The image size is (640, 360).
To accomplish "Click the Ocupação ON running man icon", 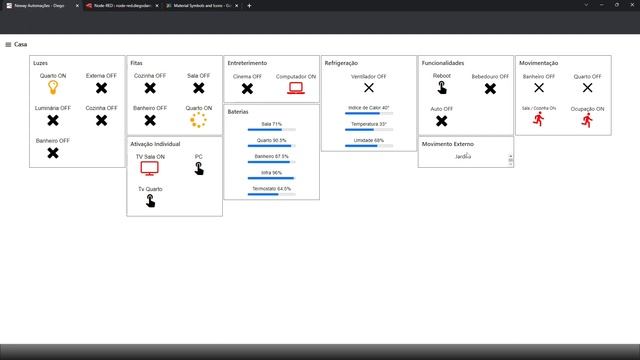I will tap(587, 120).
